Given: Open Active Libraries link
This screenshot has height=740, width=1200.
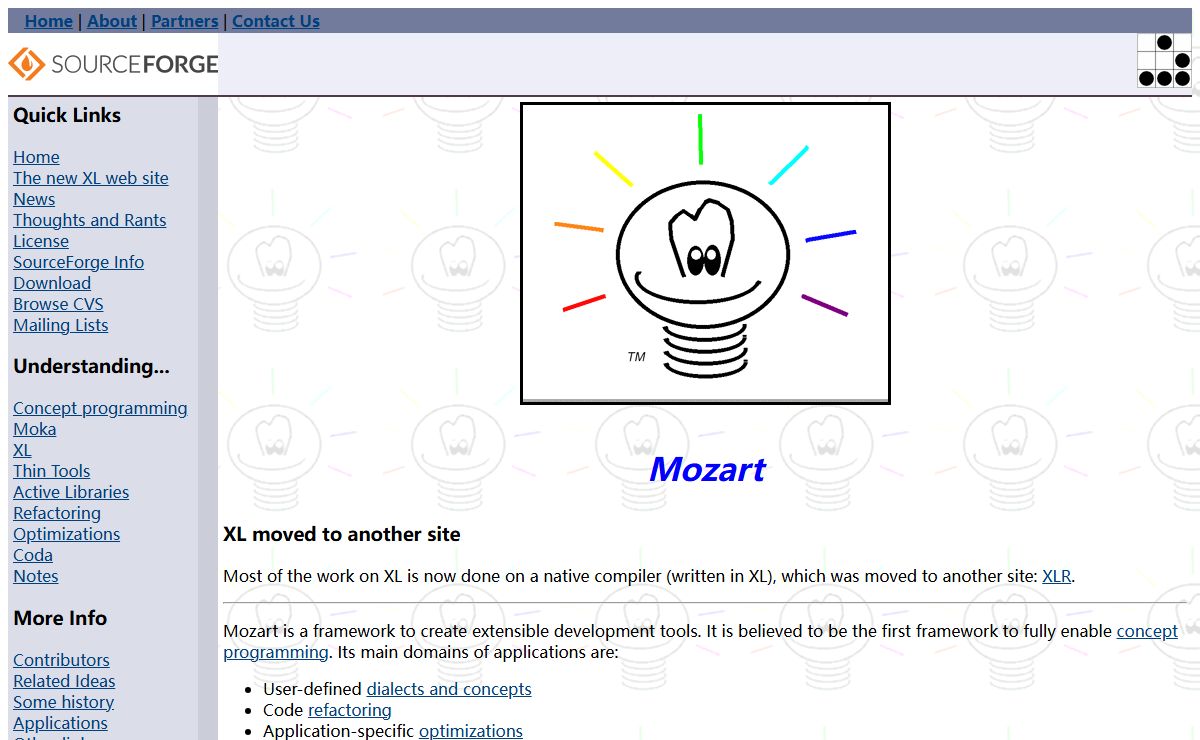Looking at the screenshot, I should [71, 492].
